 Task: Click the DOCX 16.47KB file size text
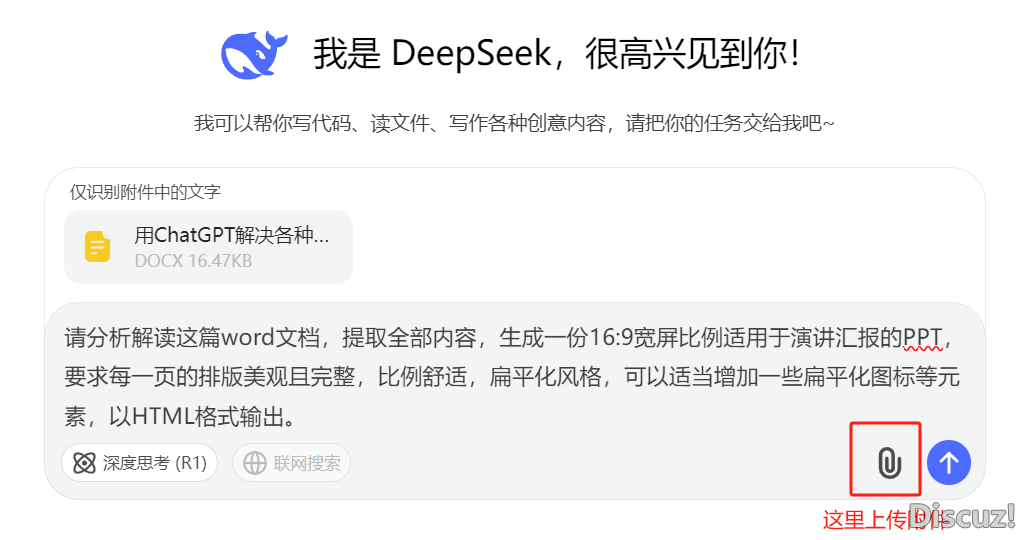click(193, 262)
